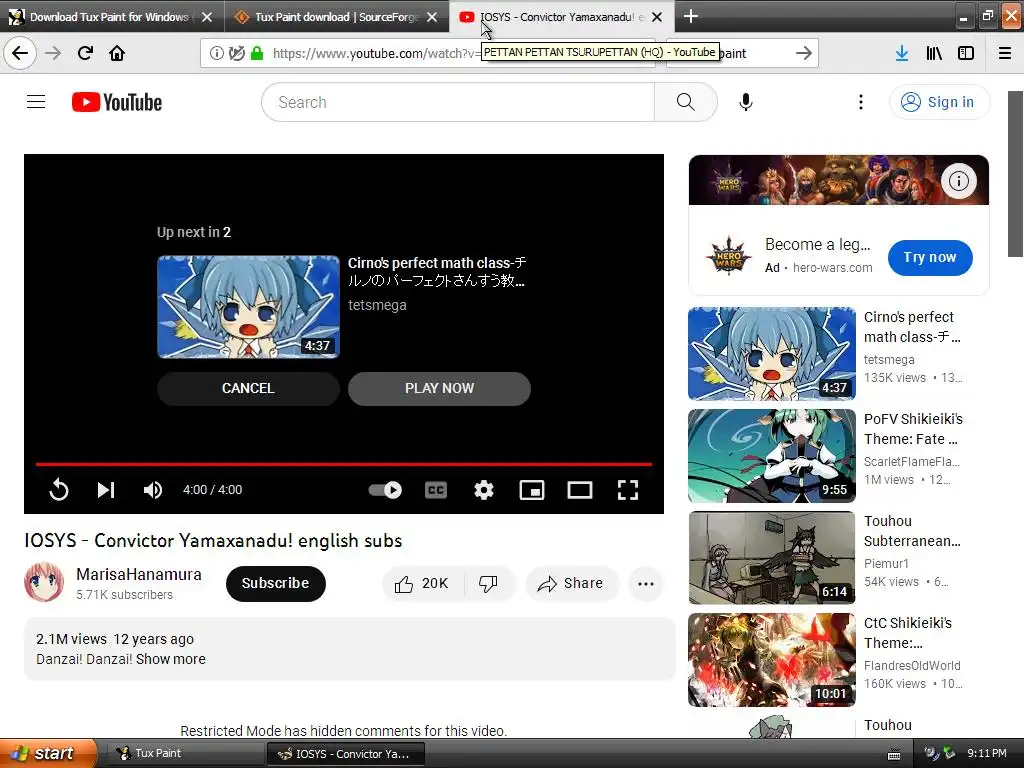Screen dimensions: 1024x768
Task: Click the browser Back arrow button
Action: coord(20,53)
